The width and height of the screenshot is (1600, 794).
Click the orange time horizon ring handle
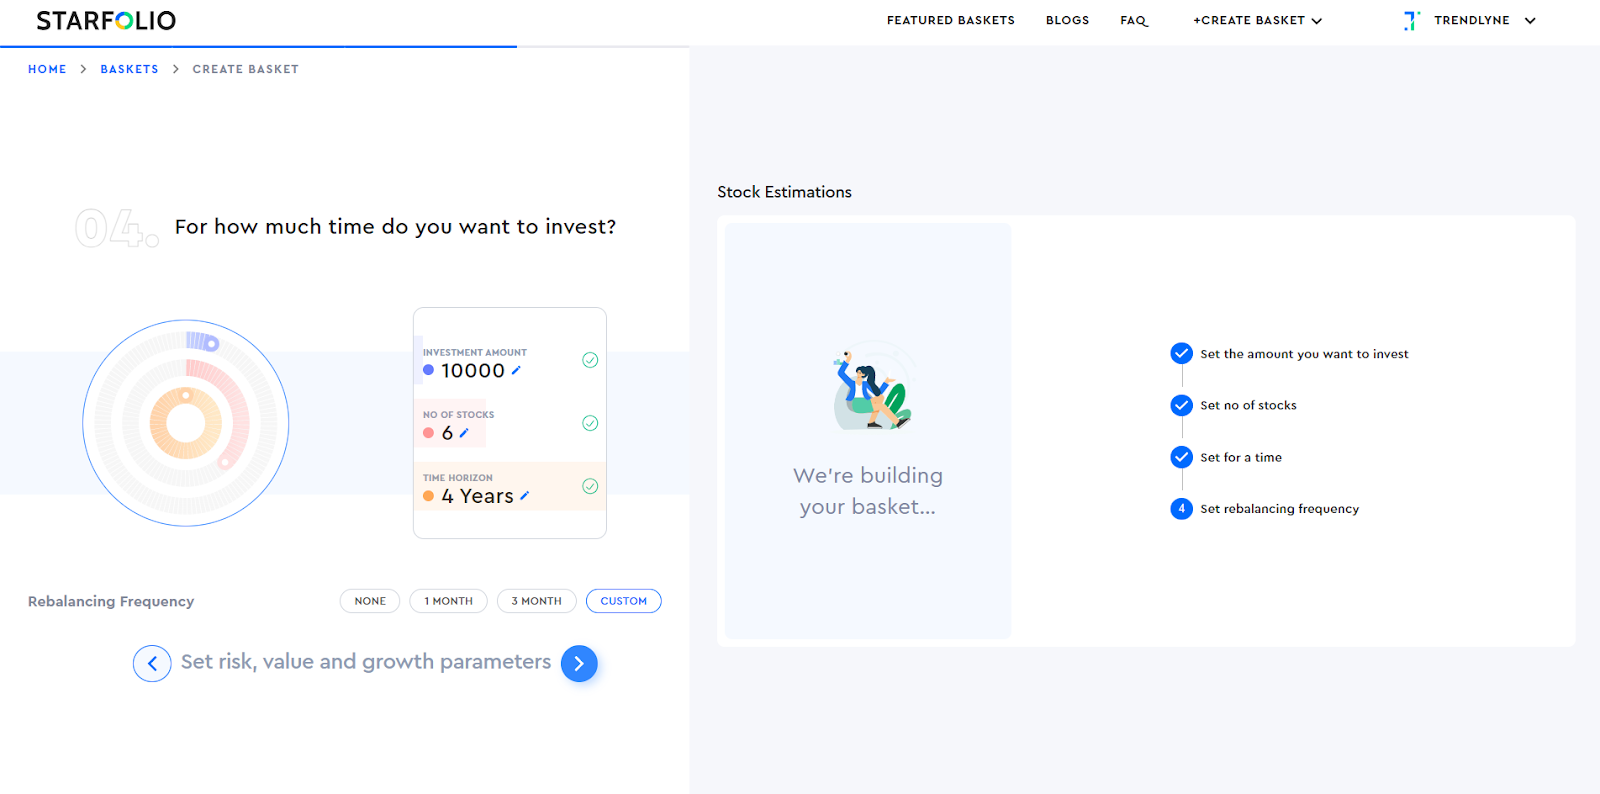click(185, 397)
